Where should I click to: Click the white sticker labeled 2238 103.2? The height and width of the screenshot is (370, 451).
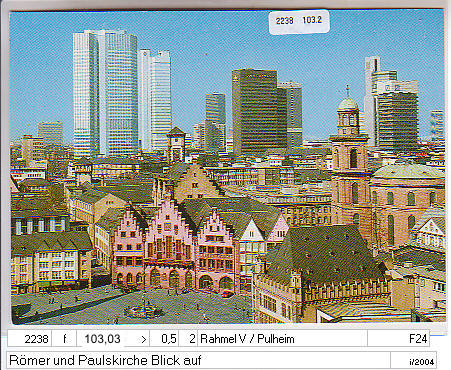[299, 21]
